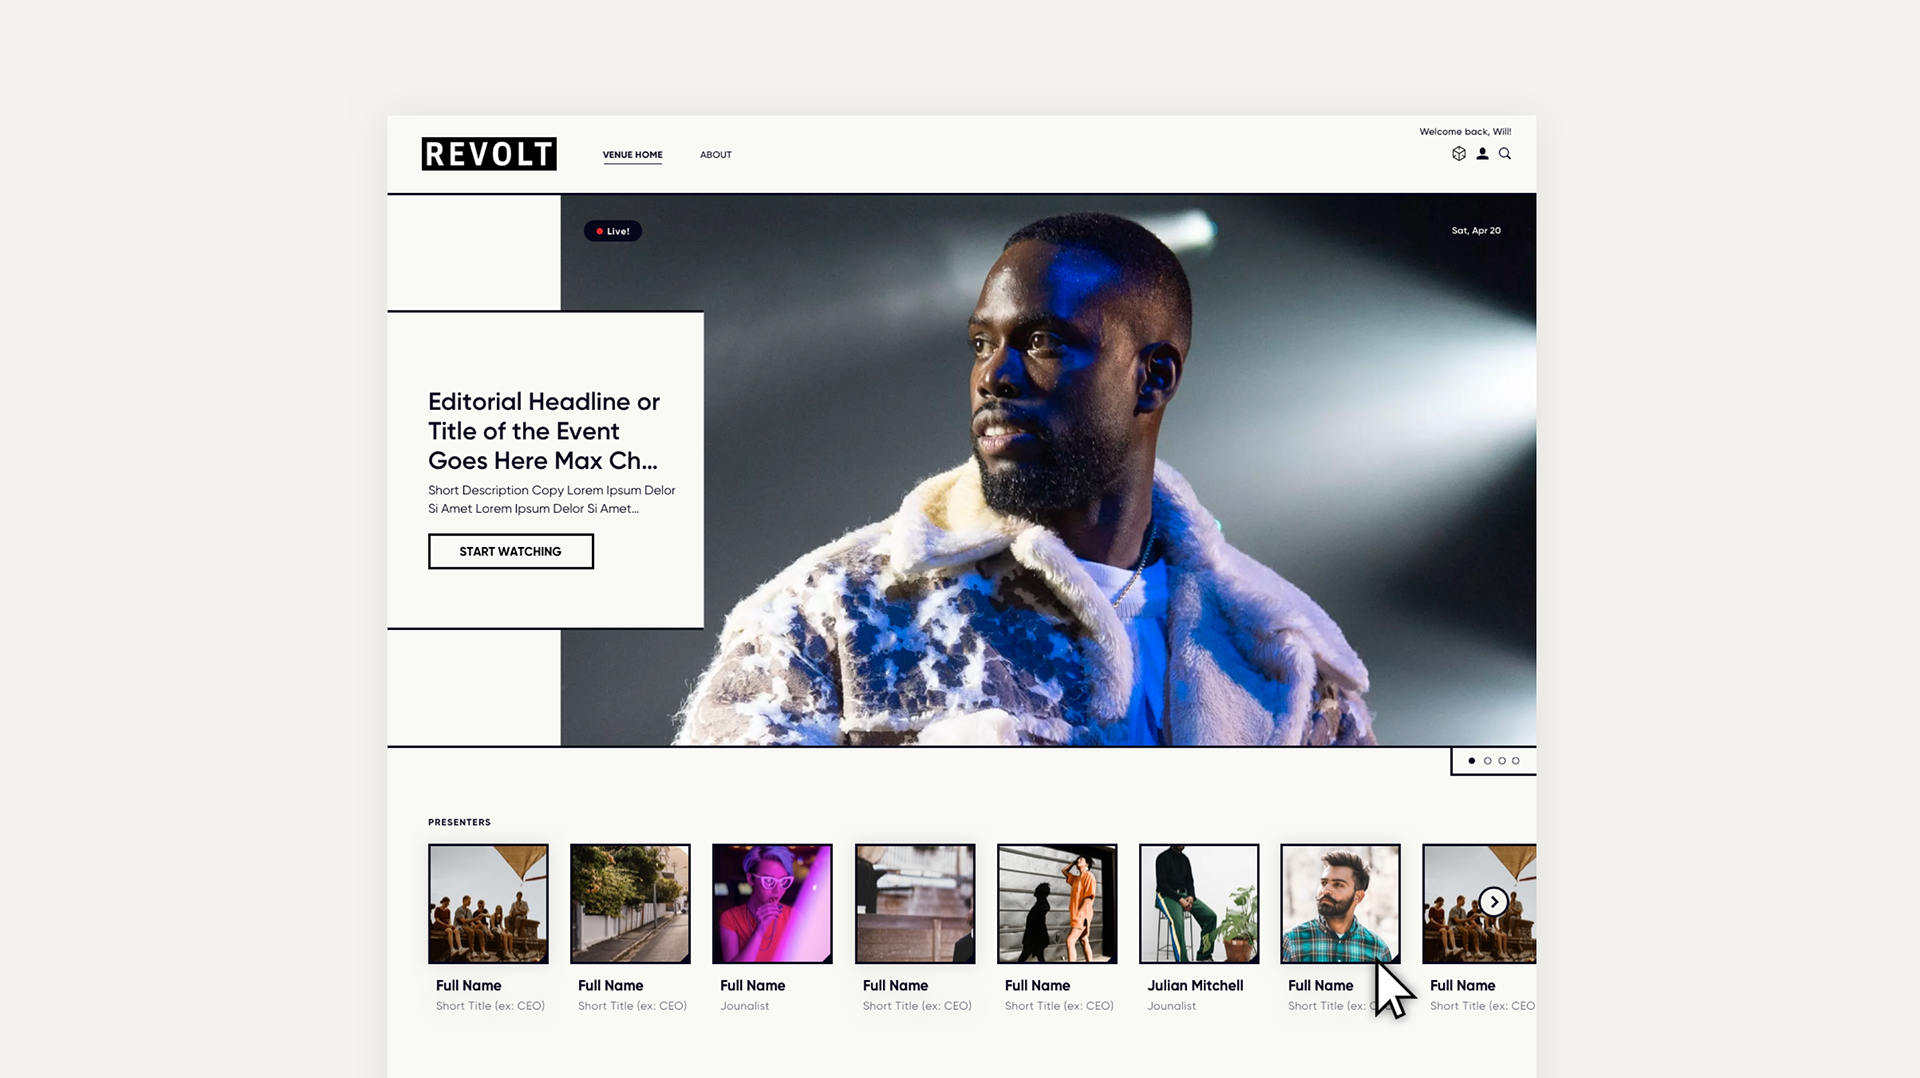Image resolution: width=1920 pixels, height=1078 pixels.
Task: Click the Julian Mitchell name
Action: coord(1195,985)
